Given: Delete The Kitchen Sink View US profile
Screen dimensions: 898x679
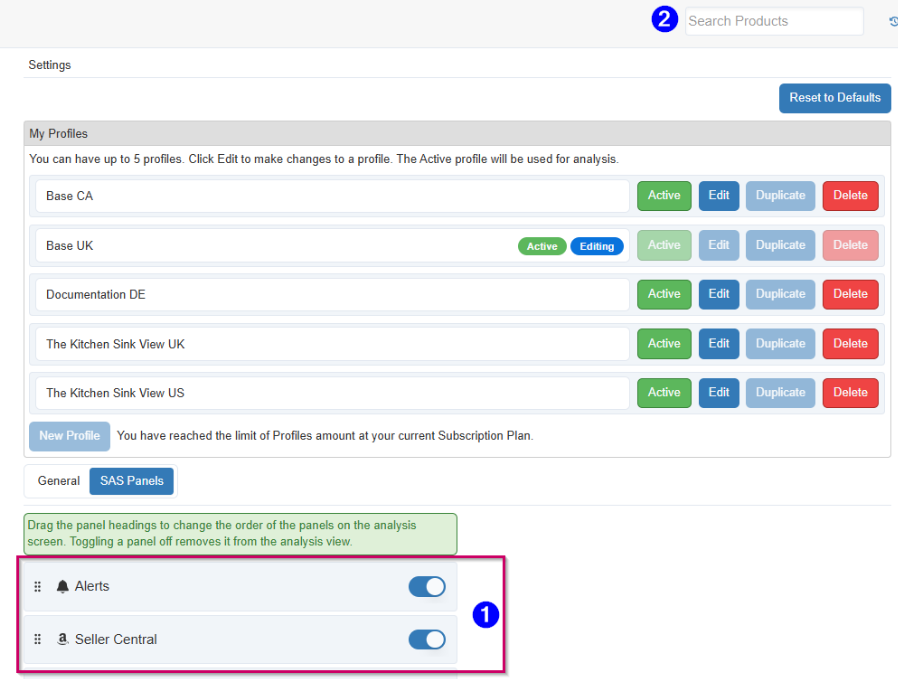Looking at the screenshot, I should (850, 392).
